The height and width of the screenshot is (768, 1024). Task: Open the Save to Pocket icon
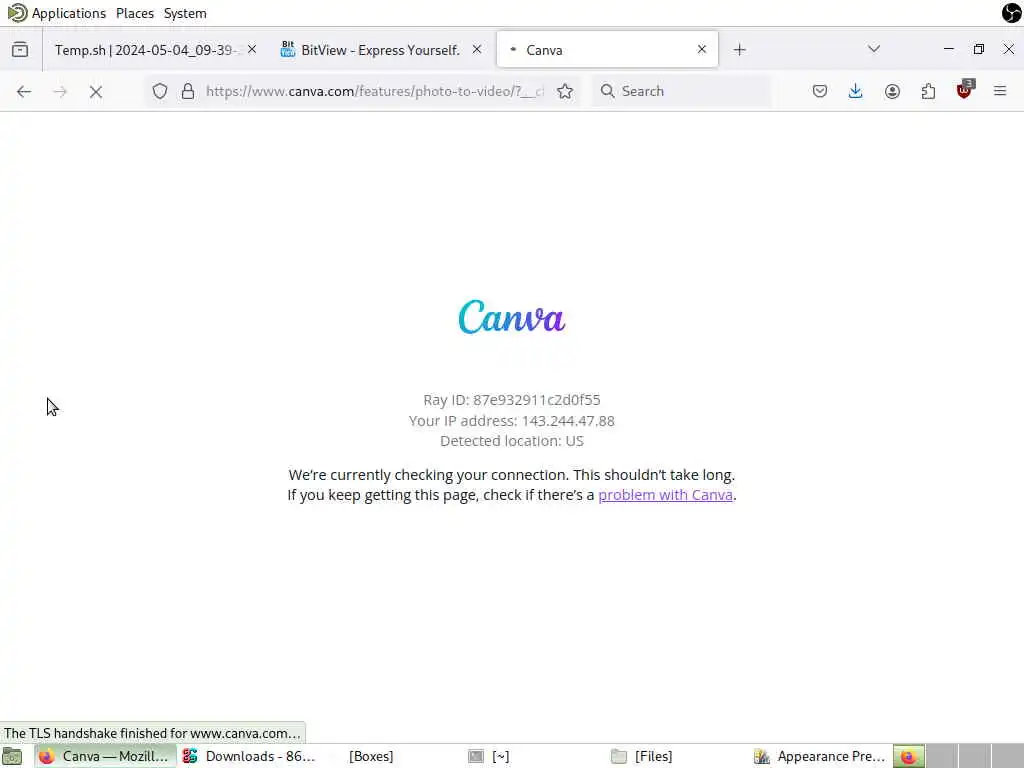pyautogui.click(x=820, y=91)
